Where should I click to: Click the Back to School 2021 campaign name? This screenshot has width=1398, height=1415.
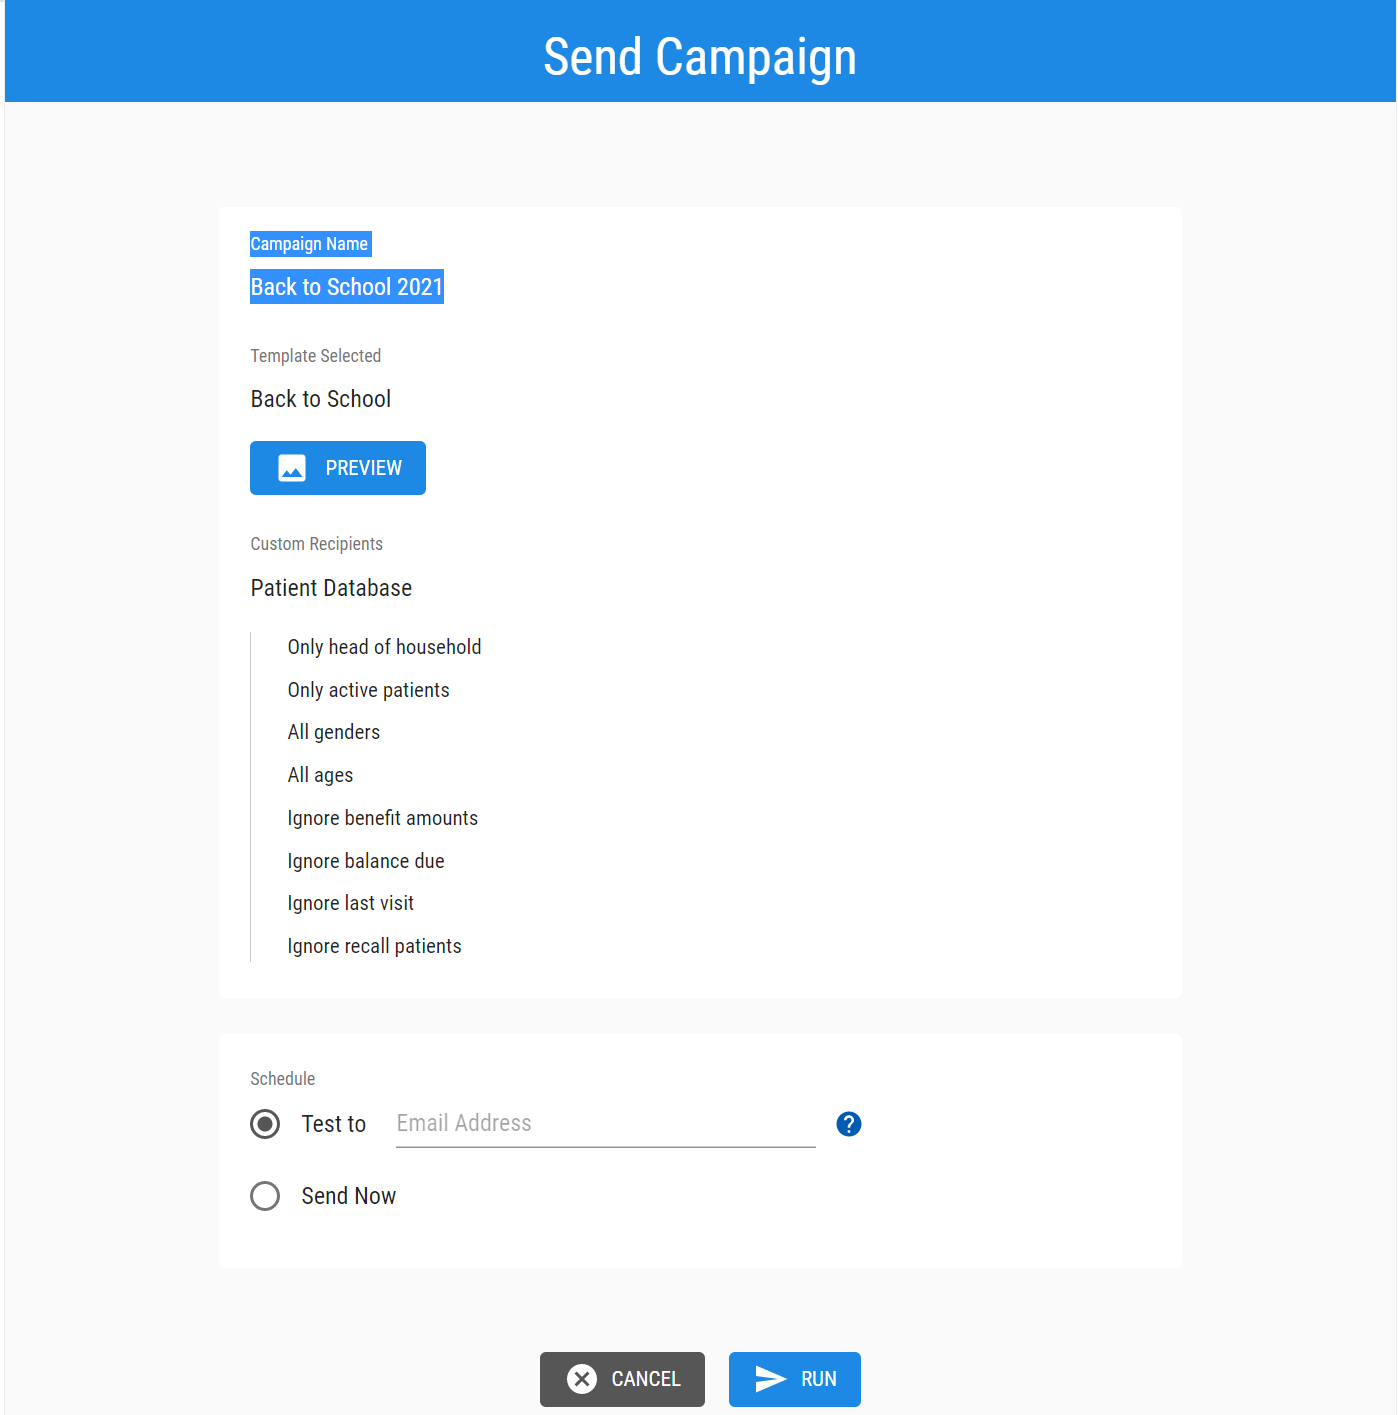click(x=347, y=287)
